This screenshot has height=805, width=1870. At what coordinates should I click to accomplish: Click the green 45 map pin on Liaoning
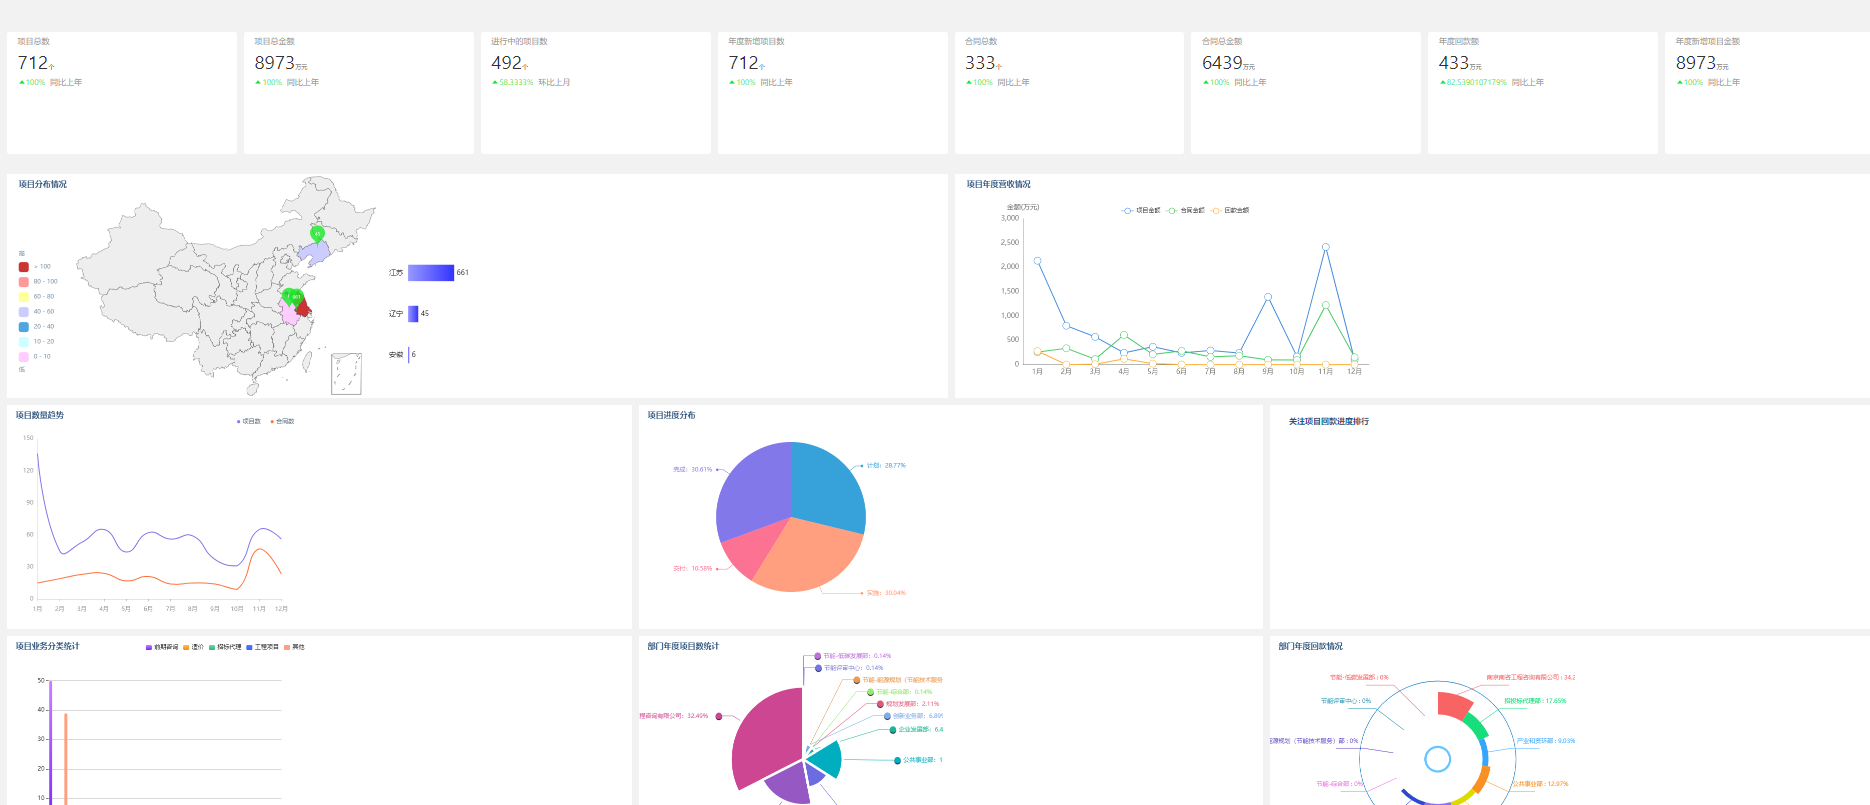click(x=318, y=234)
